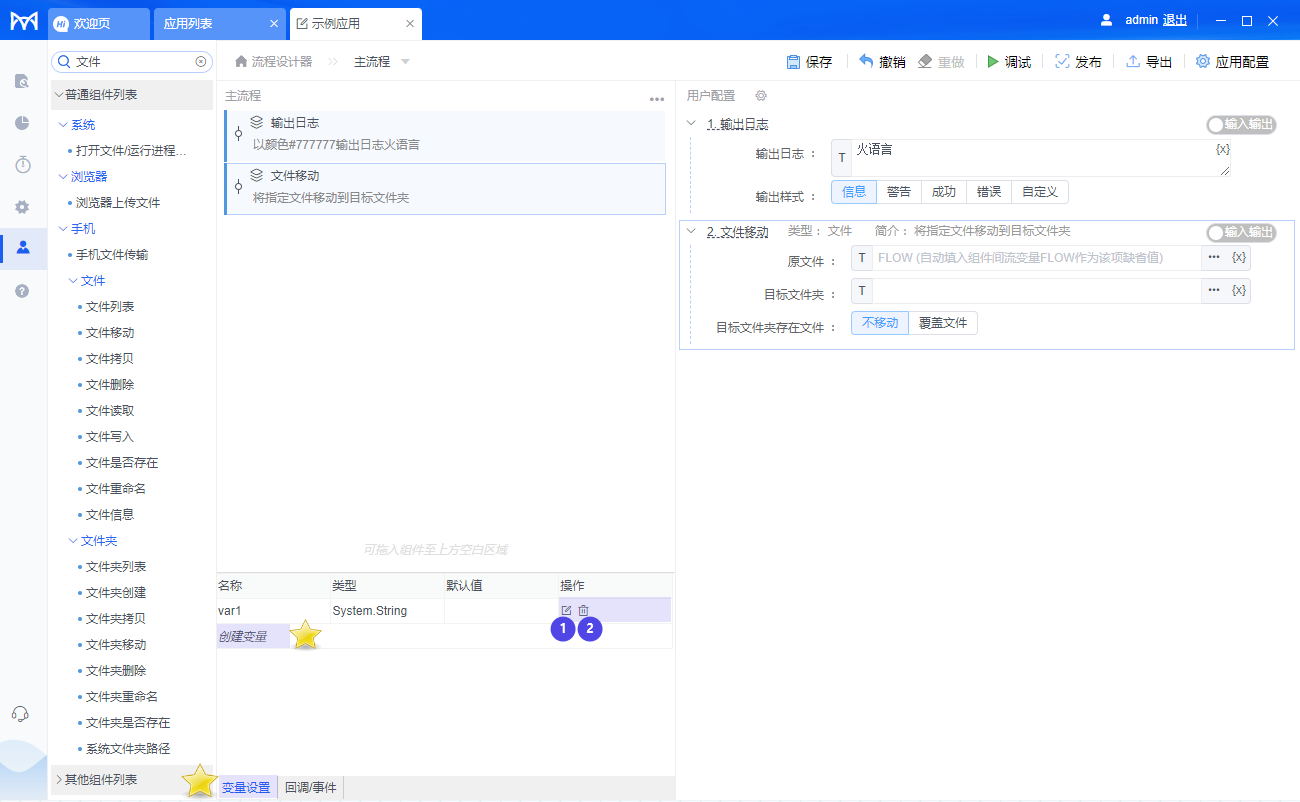
Task: Open user configuration gear next to 用户配置
Action: pos(761,95)
